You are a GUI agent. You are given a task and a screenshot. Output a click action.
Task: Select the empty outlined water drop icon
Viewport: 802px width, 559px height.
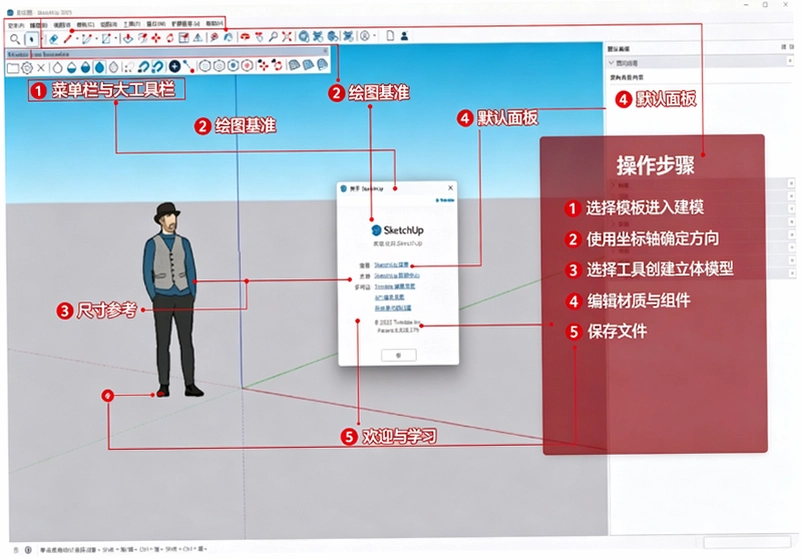[57, 68]
